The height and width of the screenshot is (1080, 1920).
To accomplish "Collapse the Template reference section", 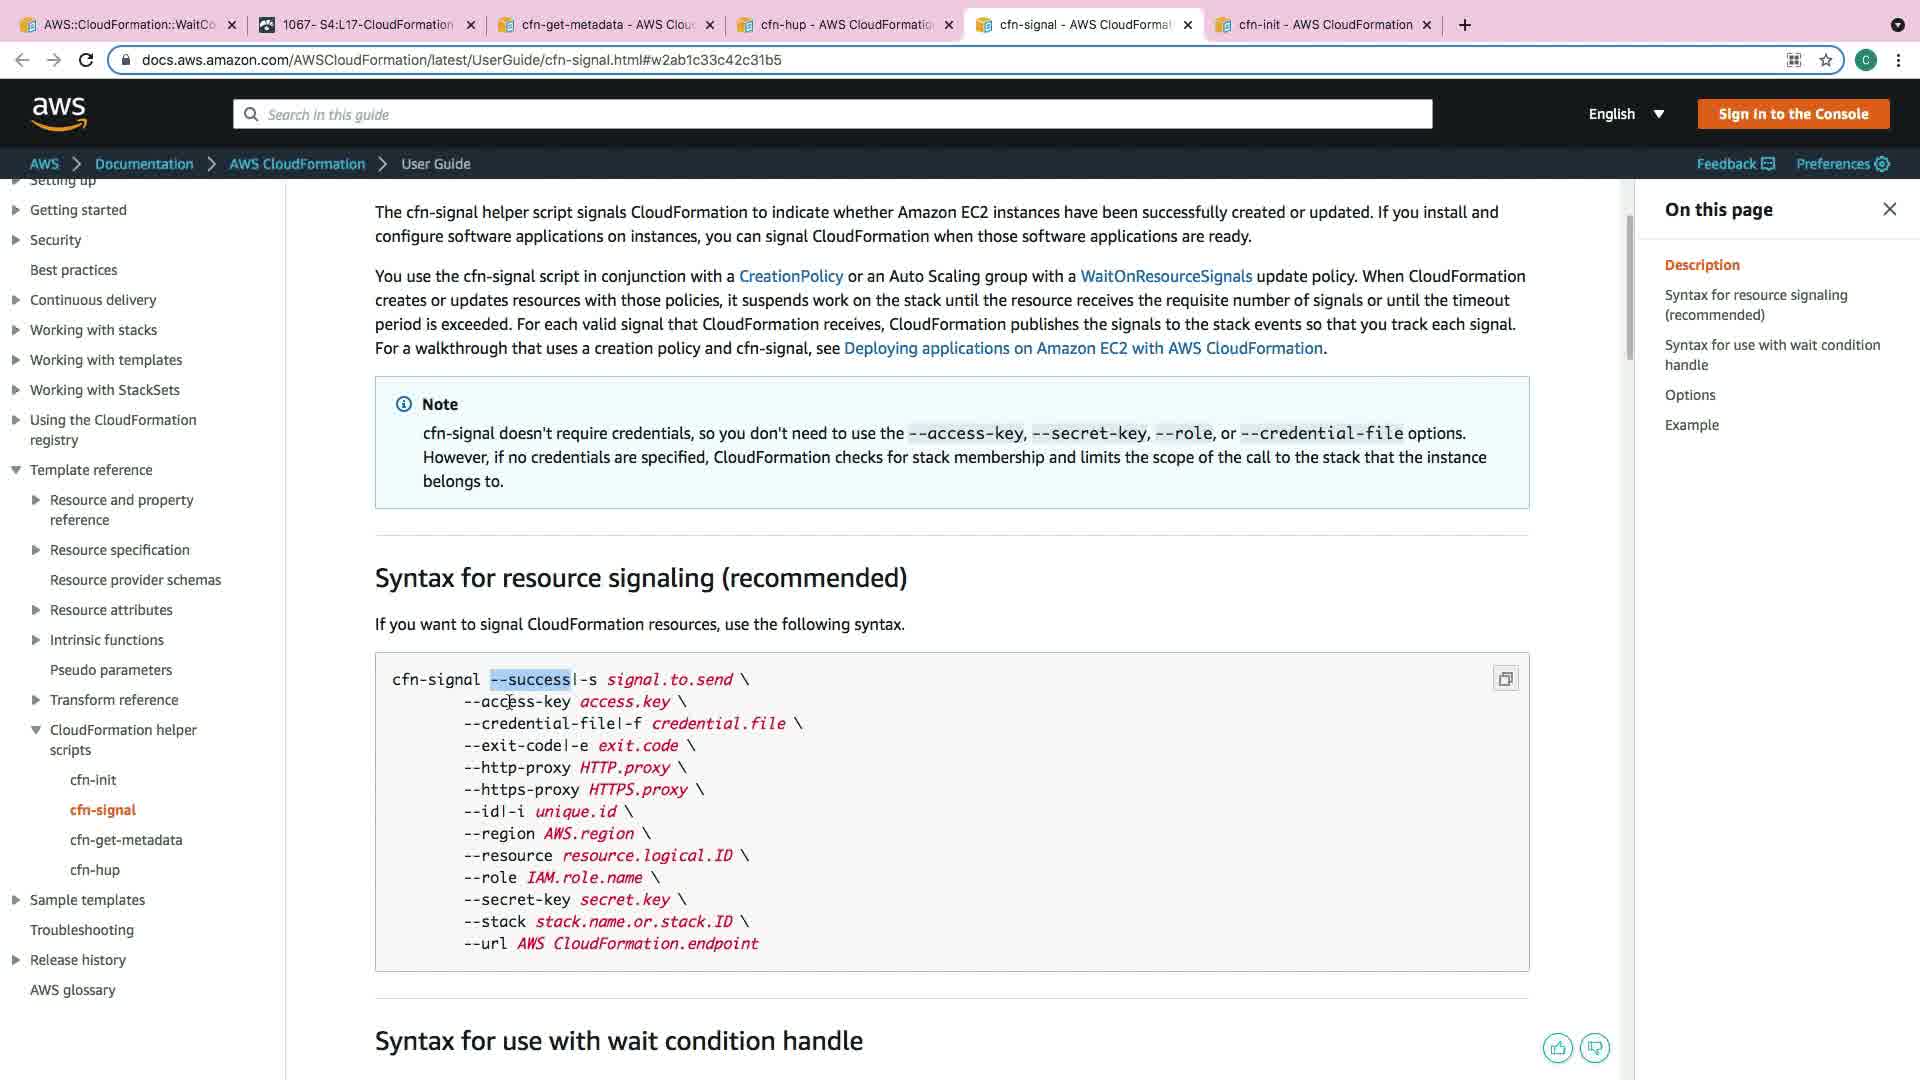I will tap(16, 470).
